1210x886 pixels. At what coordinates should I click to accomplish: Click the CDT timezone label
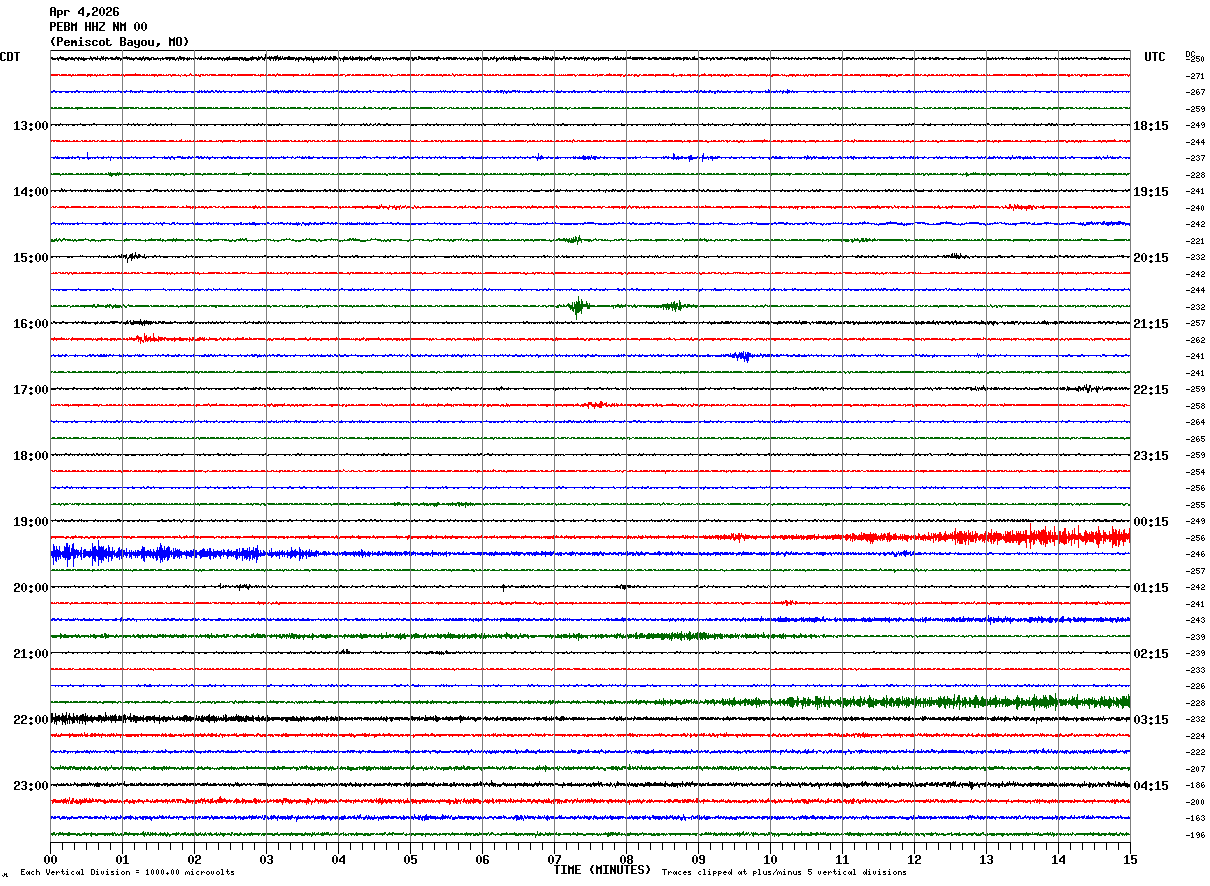(10, 57)
